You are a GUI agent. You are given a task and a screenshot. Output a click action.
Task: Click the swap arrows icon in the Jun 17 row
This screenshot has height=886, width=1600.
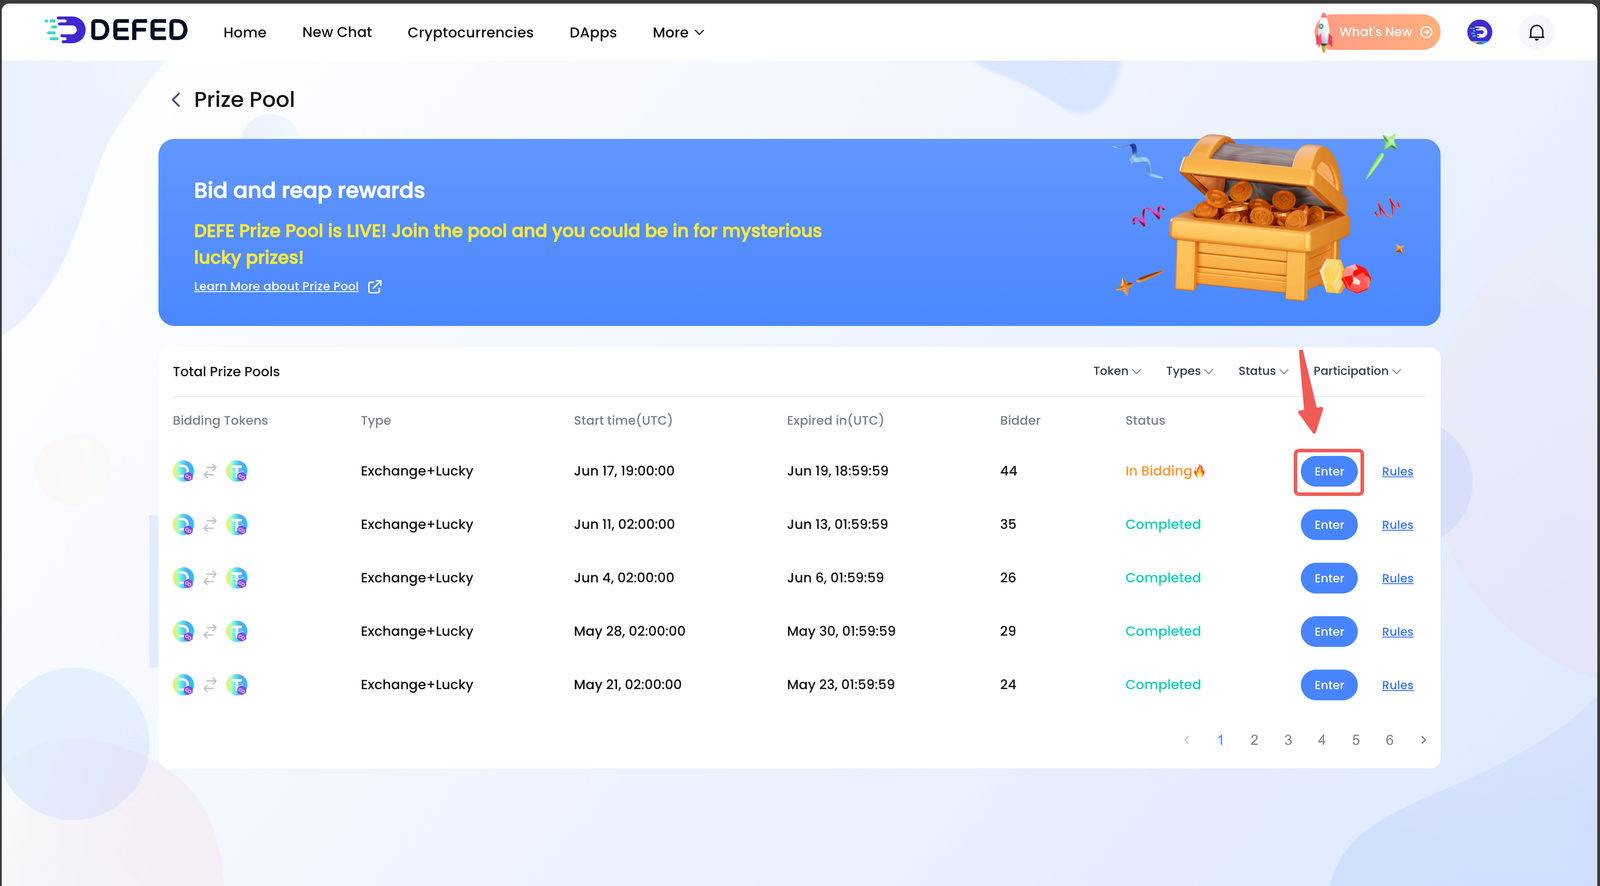pos(210,471)
